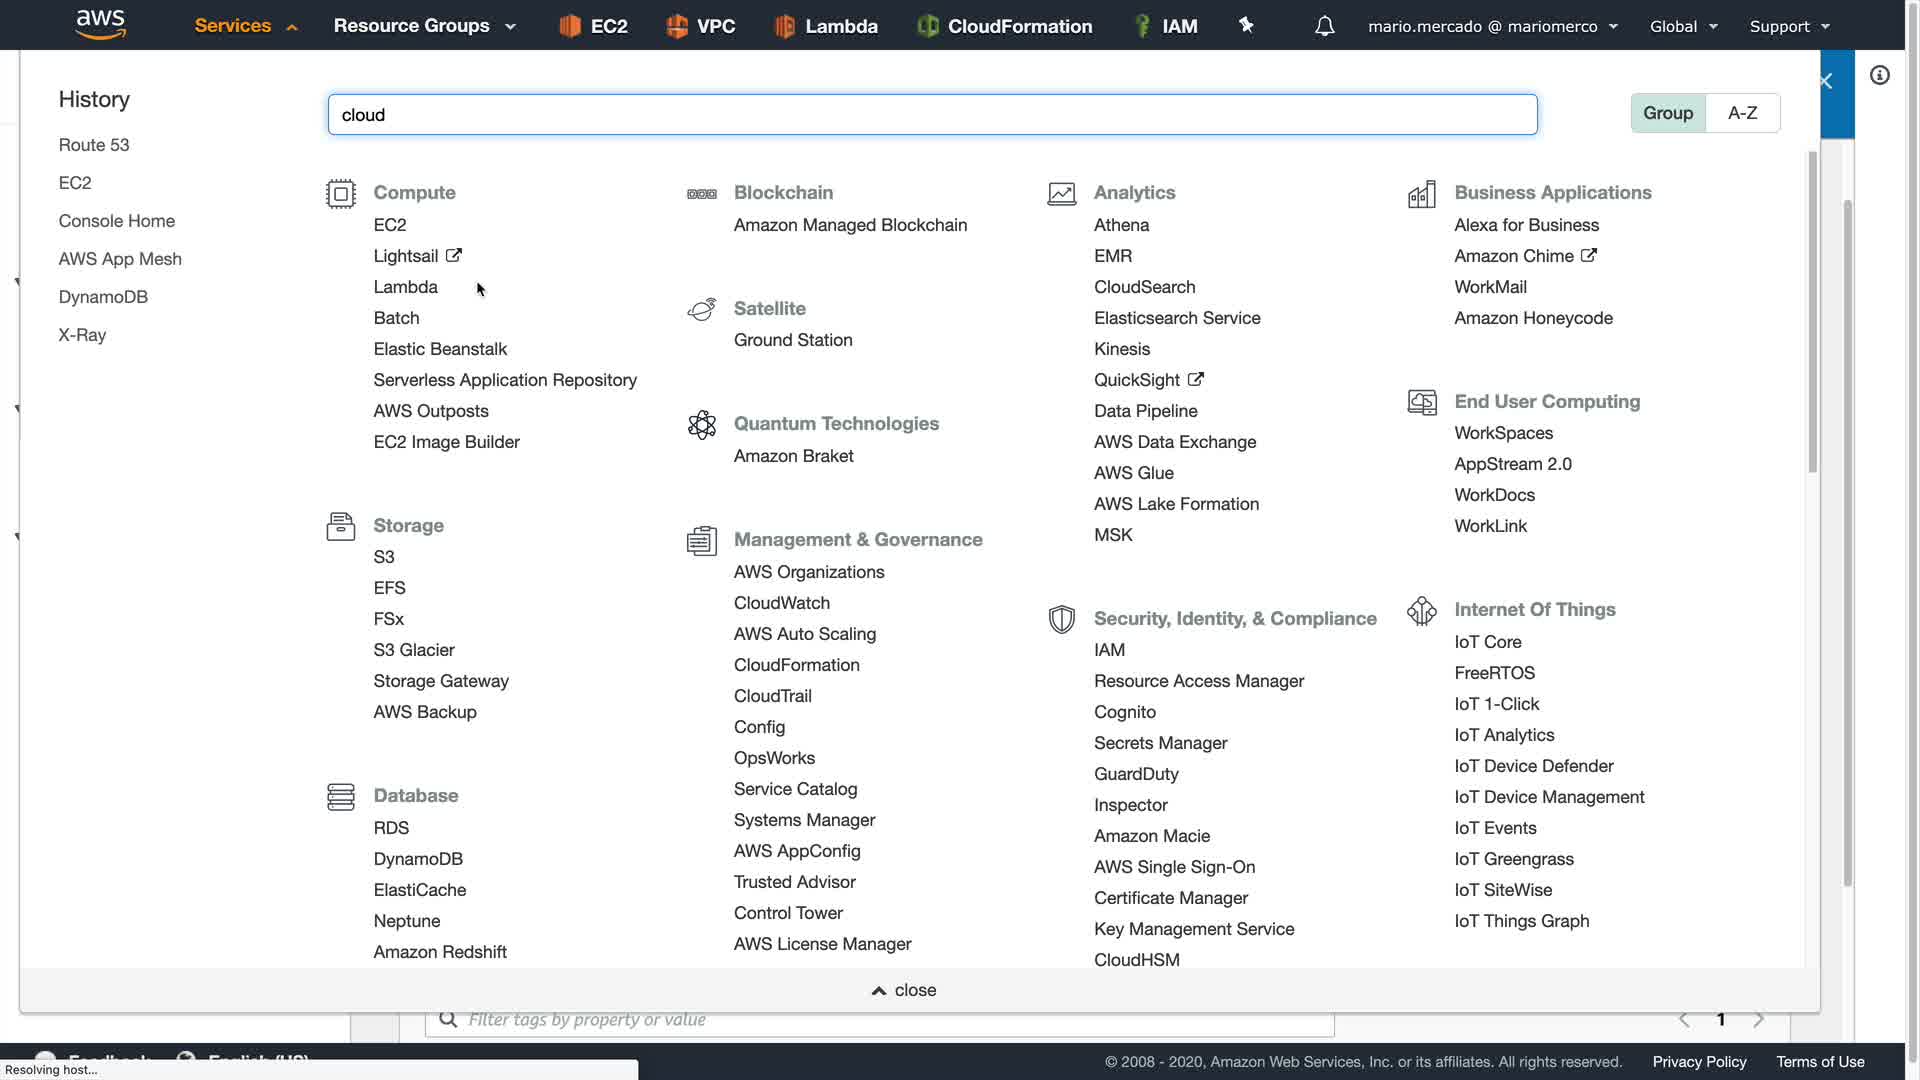
Task: Click the EC2 shortcut icon in navbar
Action: [x=570, y=26]
